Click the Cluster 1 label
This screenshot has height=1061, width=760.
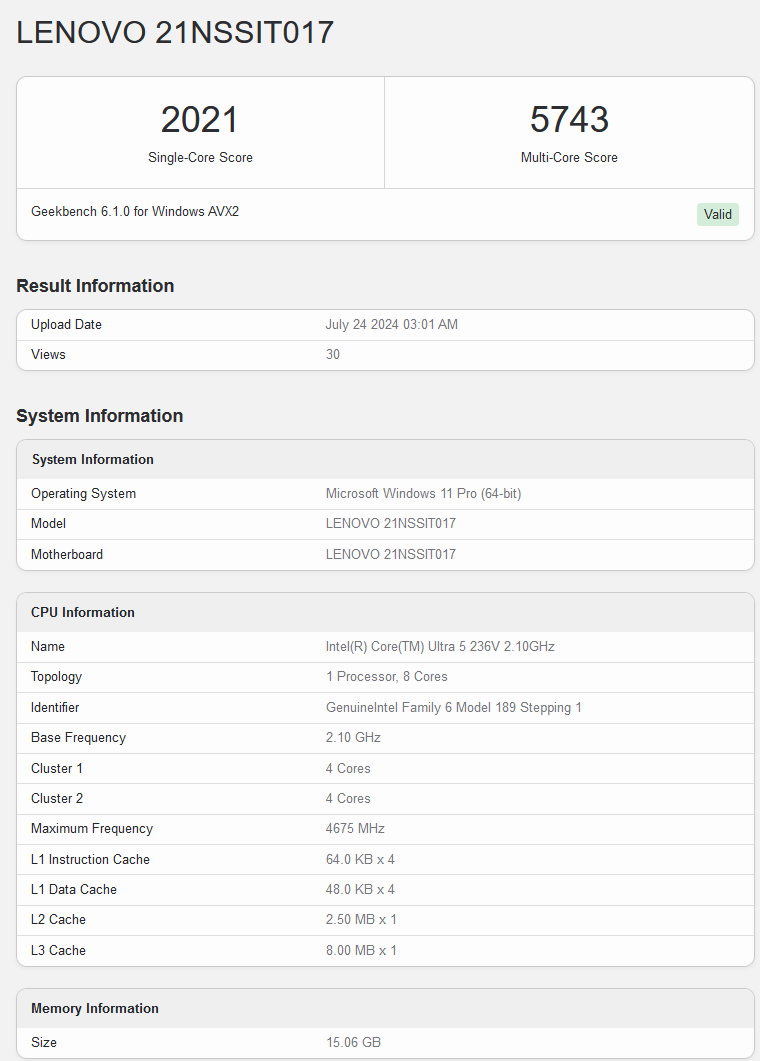pyautogui.click(x=57, y=769)
